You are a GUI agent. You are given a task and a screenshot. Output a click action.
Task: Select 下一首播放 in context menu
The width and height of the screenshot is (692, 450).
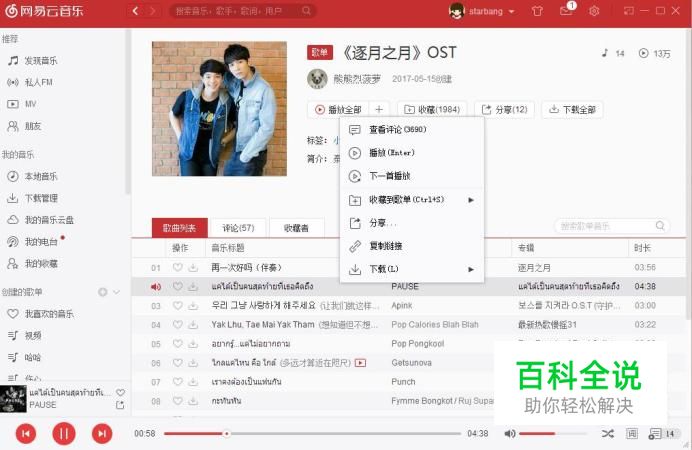[411, 176]
